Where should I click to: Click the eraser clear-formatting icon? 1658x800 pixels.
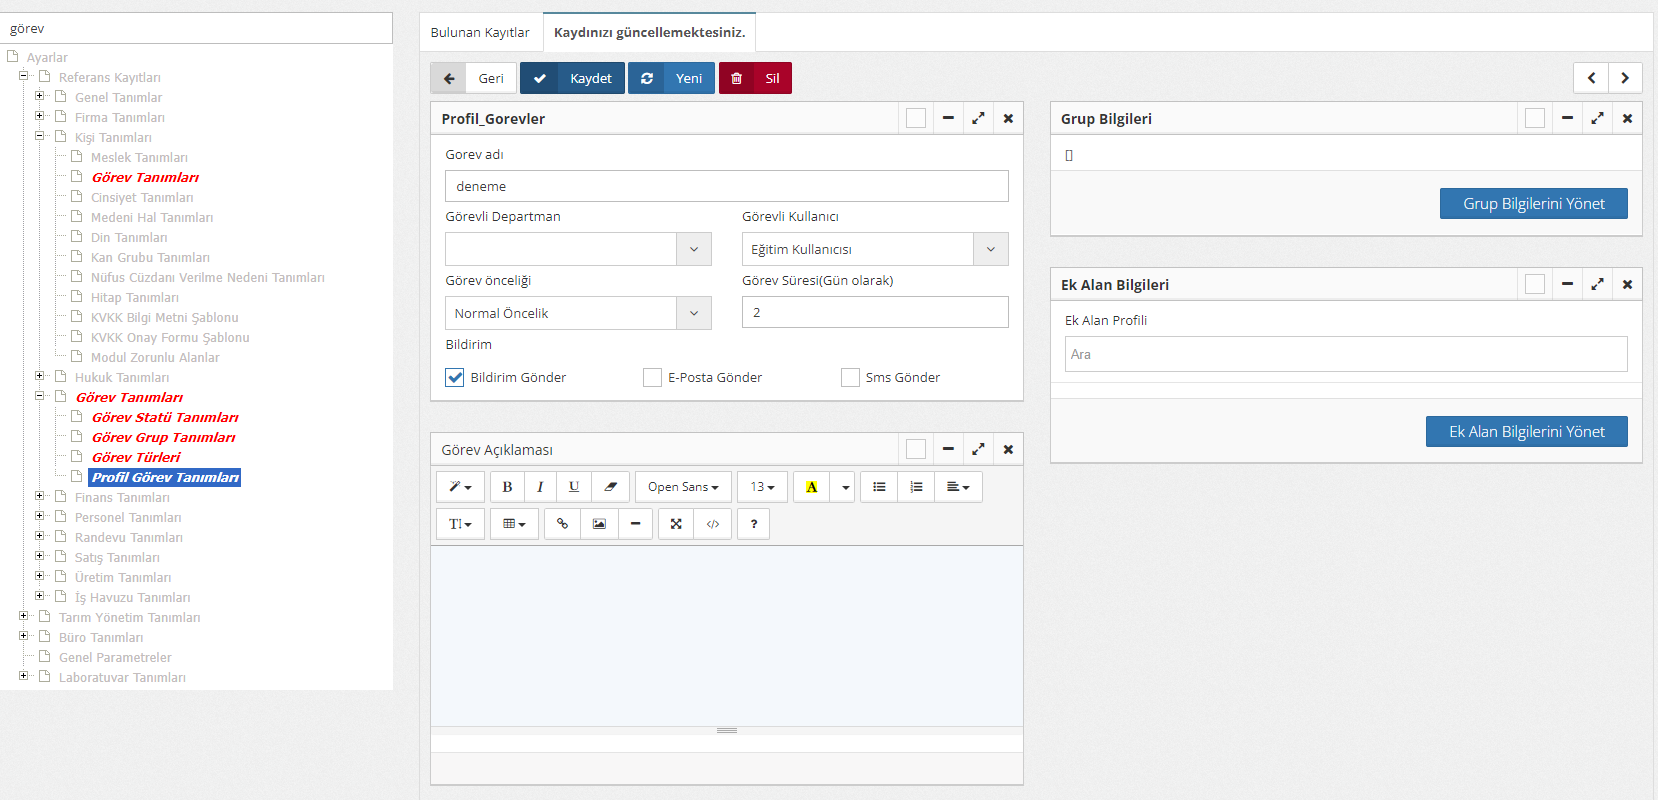click(610, 487)
